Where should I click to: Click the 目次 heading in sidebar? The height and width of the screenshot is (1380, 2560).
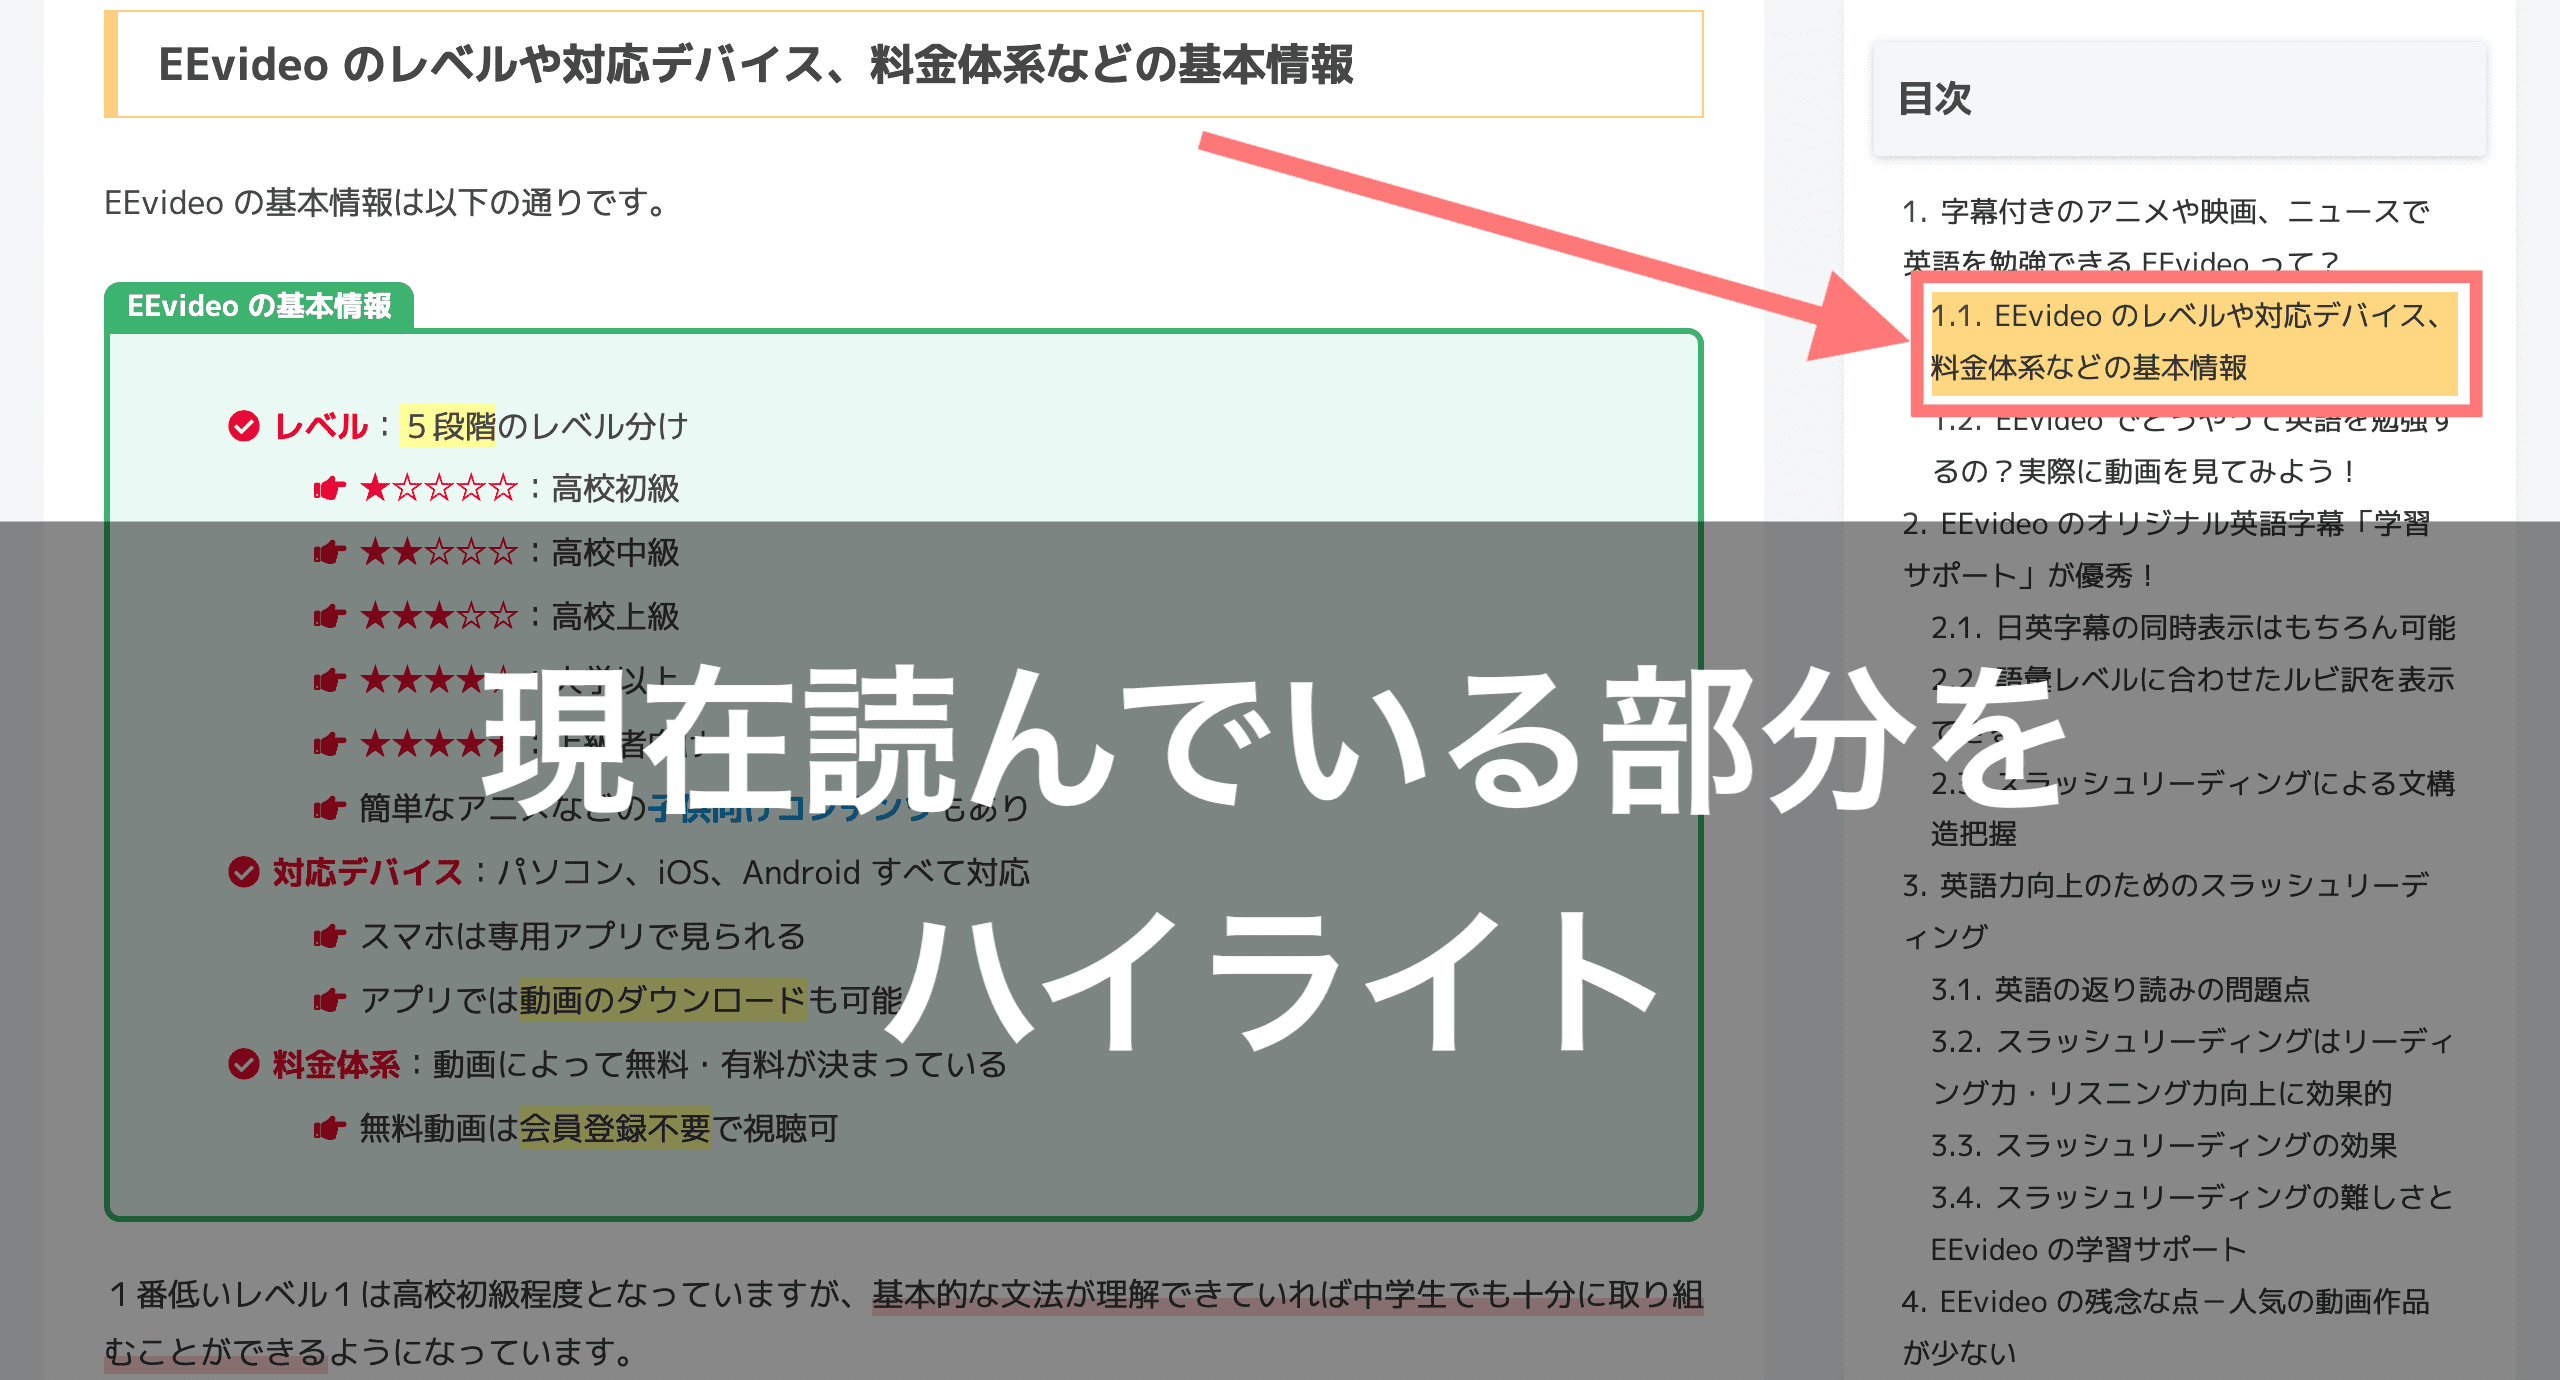(x=1934, y=99)
